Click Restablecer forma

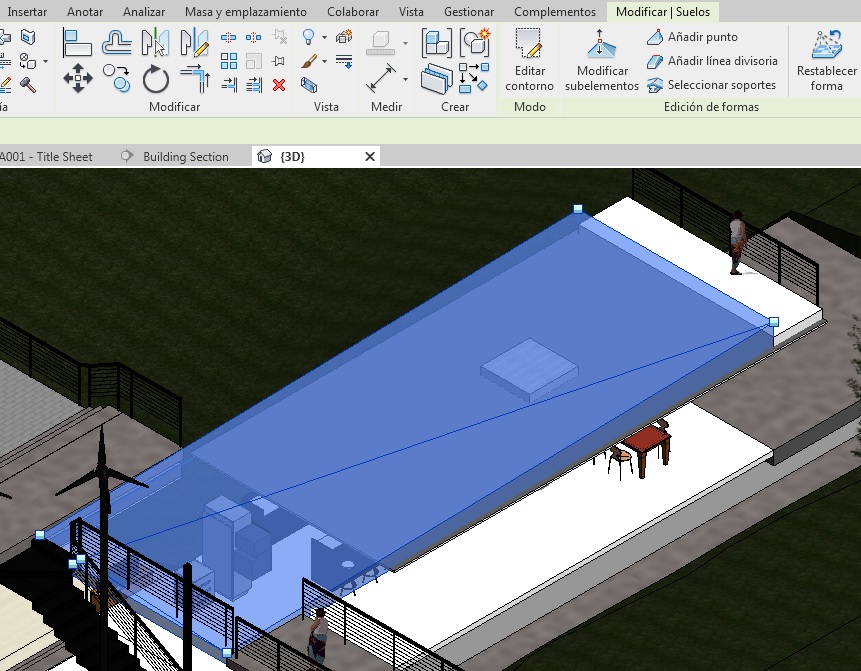point(826,60)
